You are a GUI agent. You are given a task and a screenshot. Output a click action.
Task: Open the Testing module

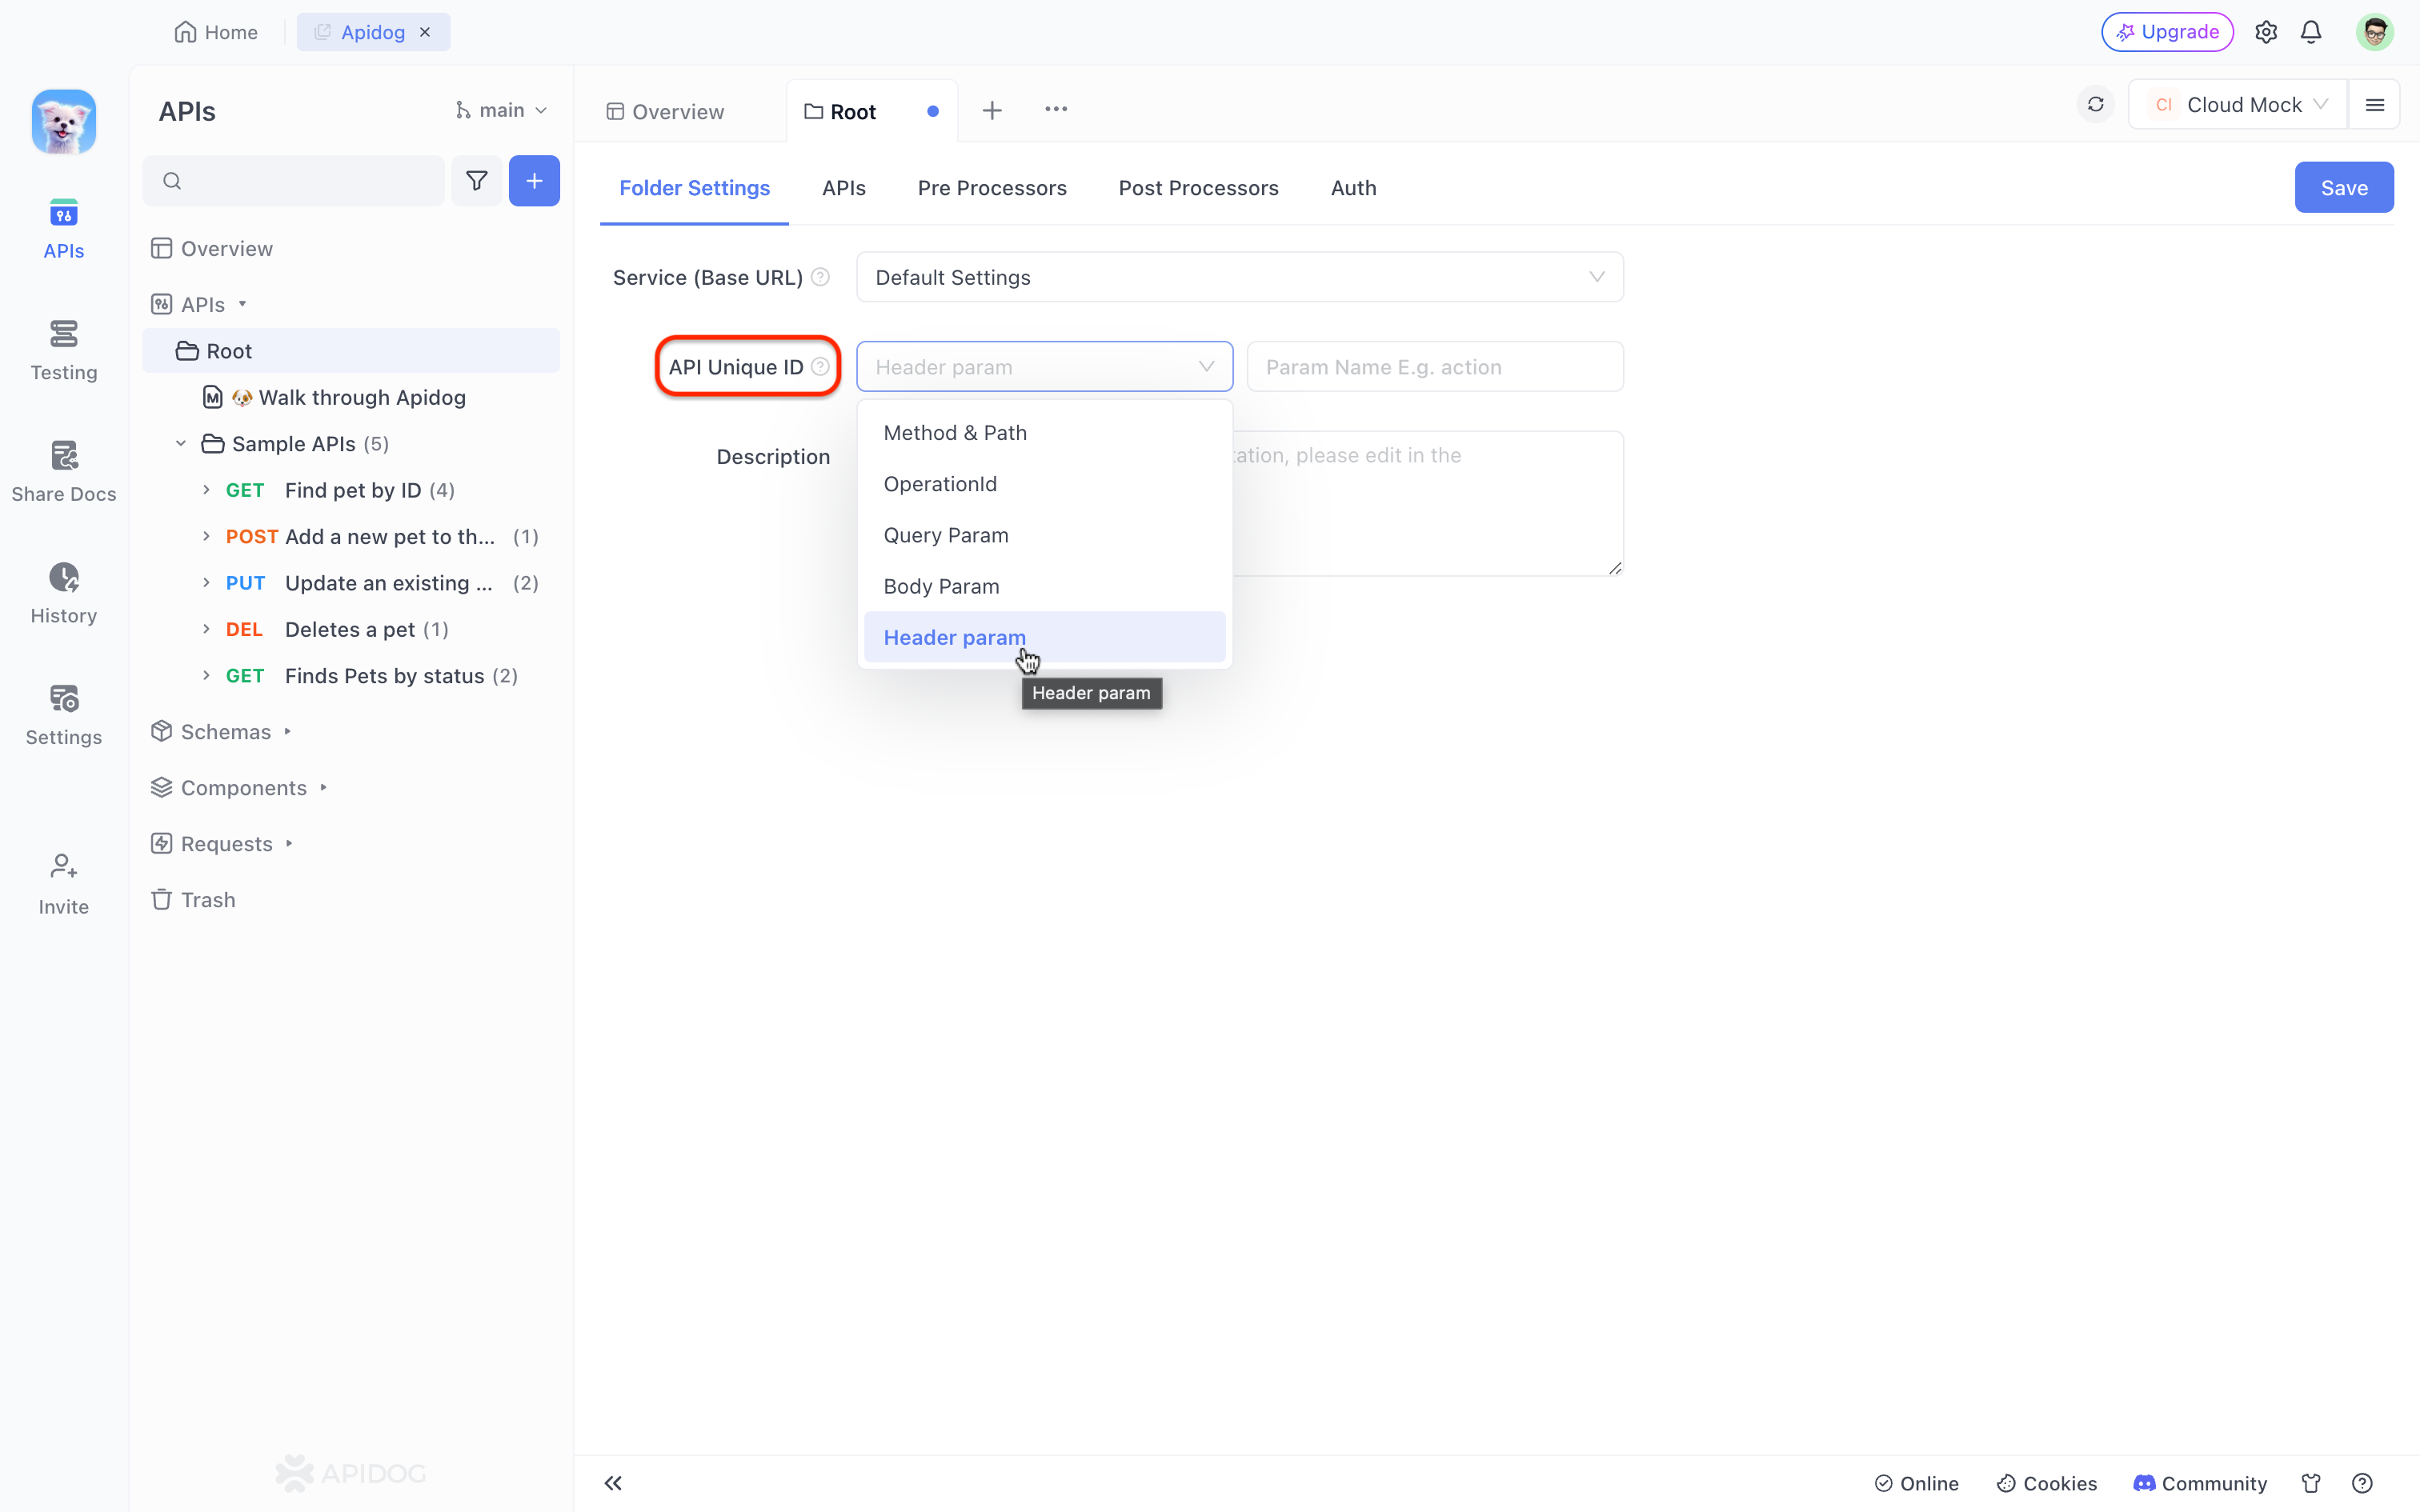pos(63,351)
